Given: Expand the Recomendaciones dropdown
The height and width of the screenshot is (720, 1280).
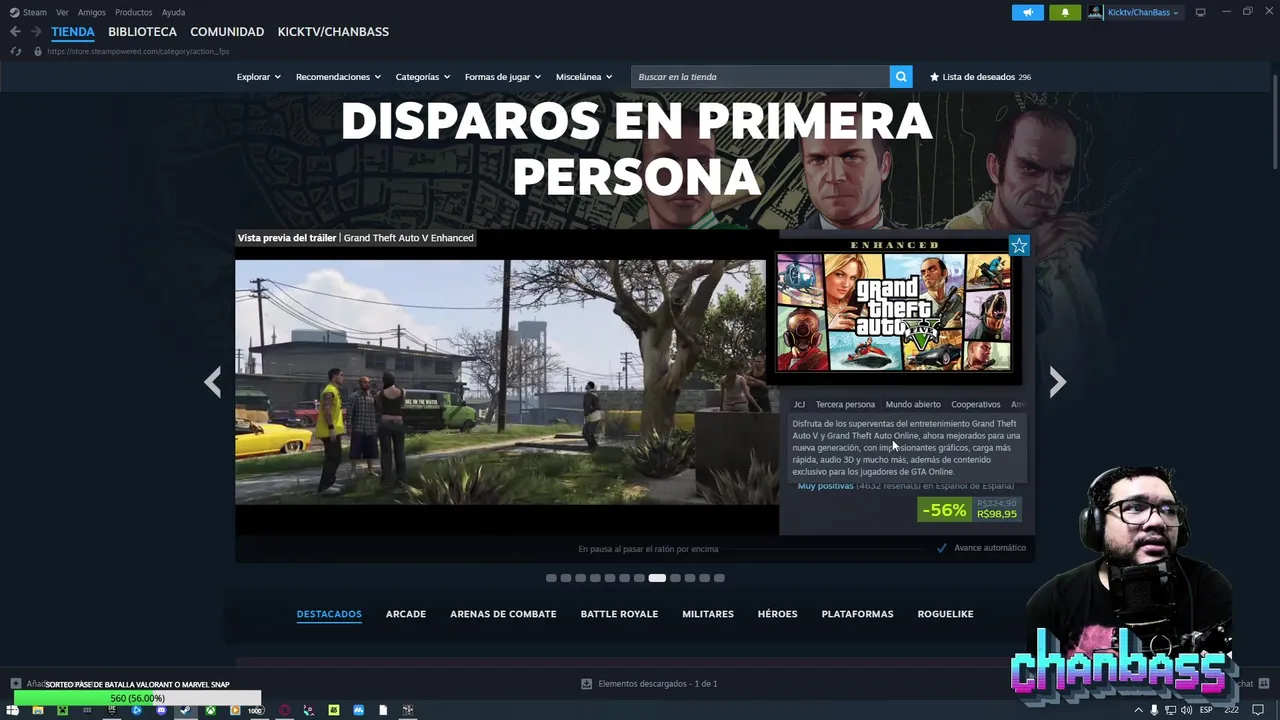Looking at the screenshot, I should (x=338, y=77).
